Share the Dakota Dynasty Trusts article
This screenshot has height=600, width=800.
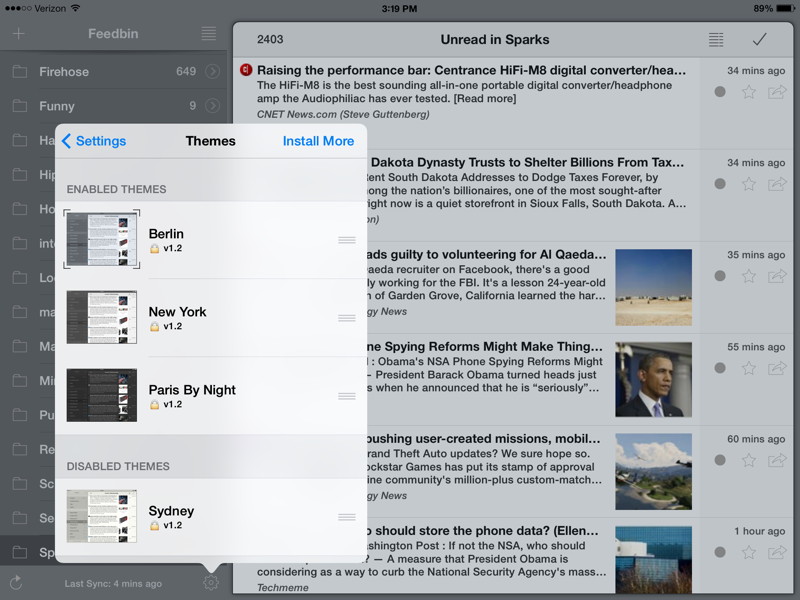click(x=777, y=184)
